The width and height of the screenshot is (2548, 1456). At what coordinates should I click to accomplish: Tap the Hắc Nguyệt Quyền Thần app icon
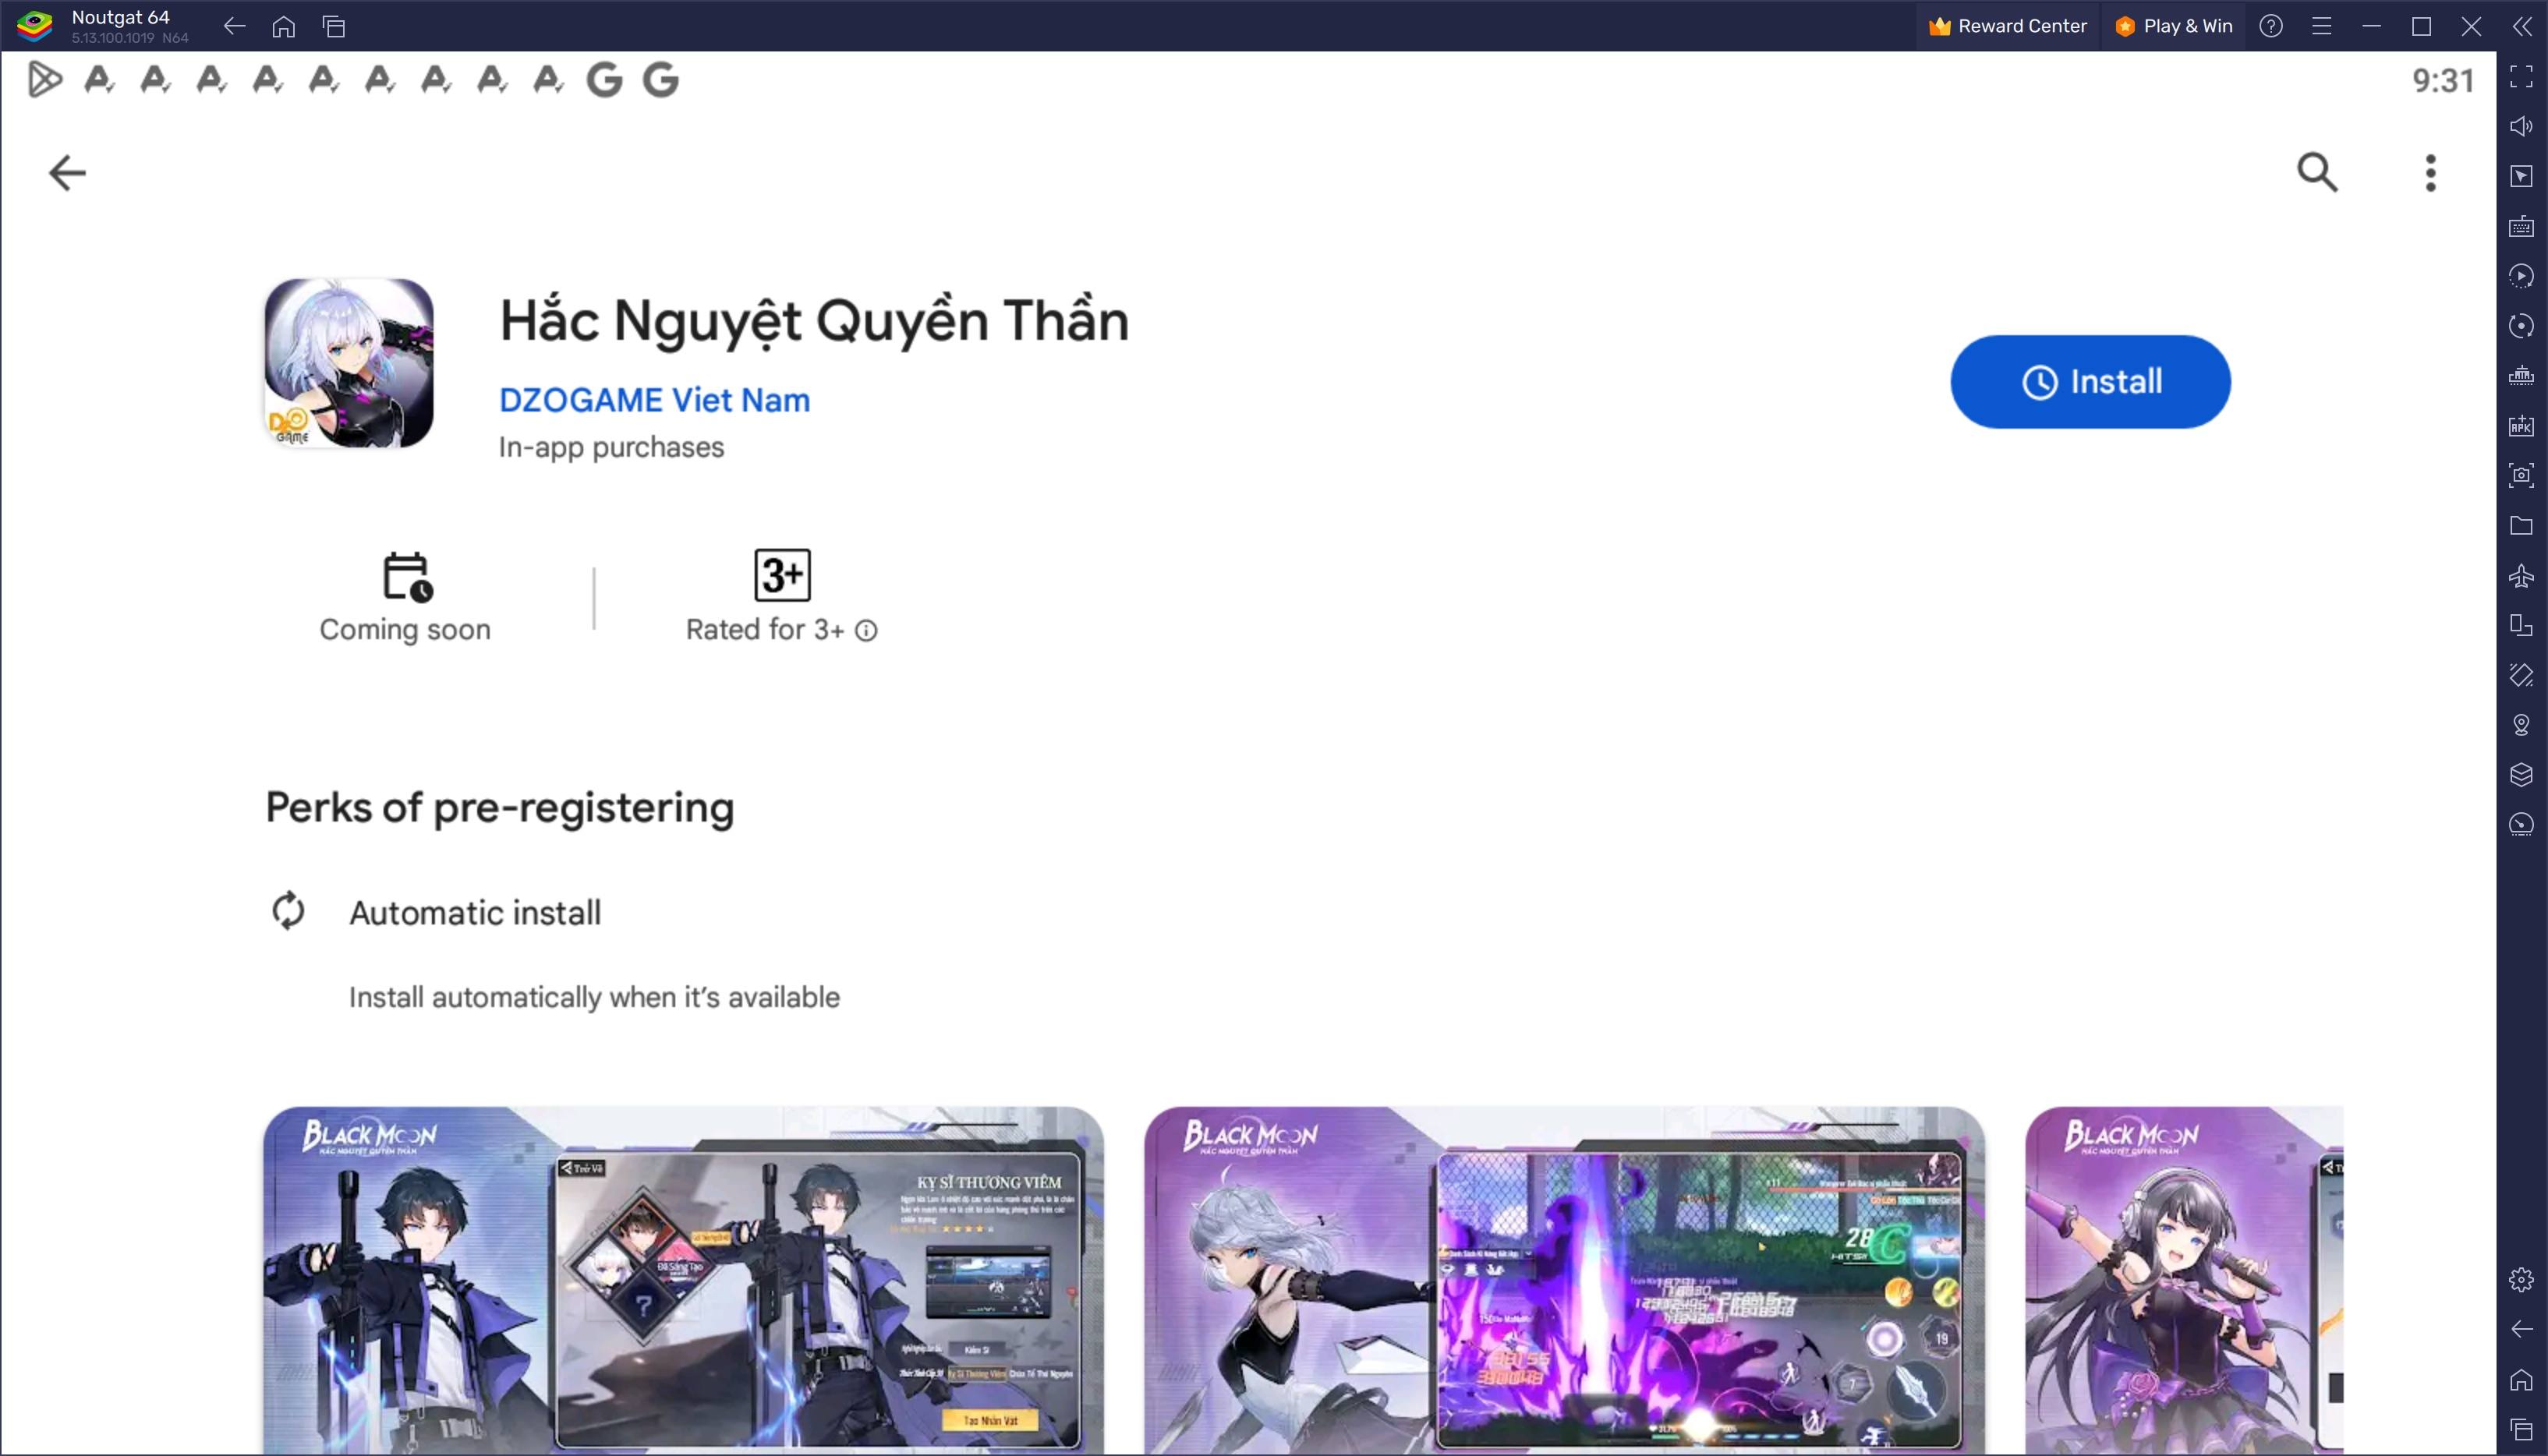(348, 363)
